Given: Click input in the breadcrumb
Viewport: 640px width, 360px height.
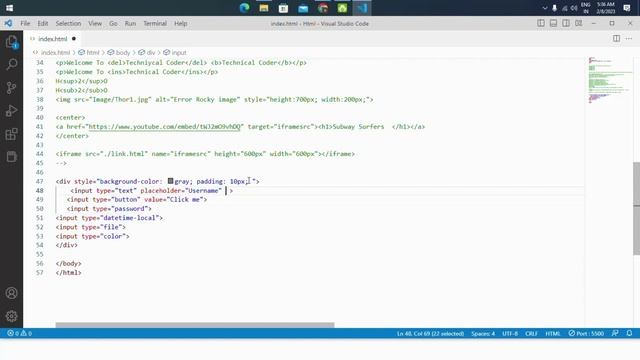Looking at the screenshot, I should click(179, 53).
